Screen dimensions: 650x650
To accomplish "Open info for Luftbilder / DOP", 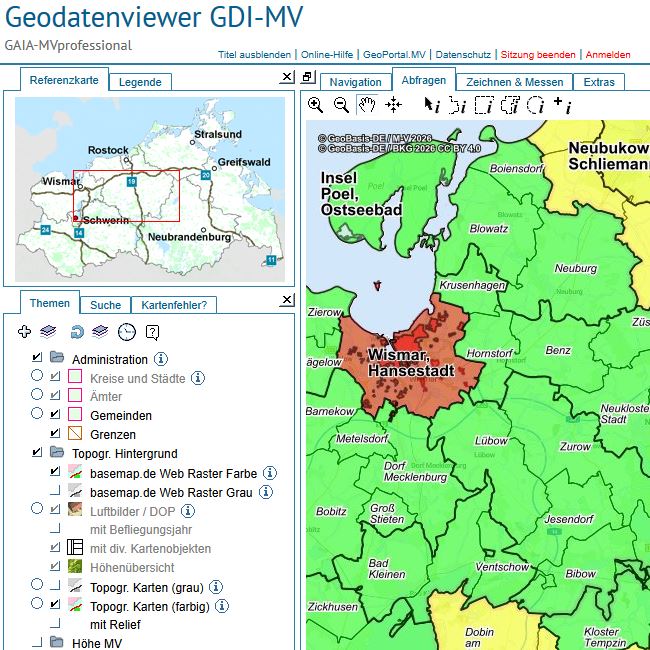I will [x=188, y=511].
